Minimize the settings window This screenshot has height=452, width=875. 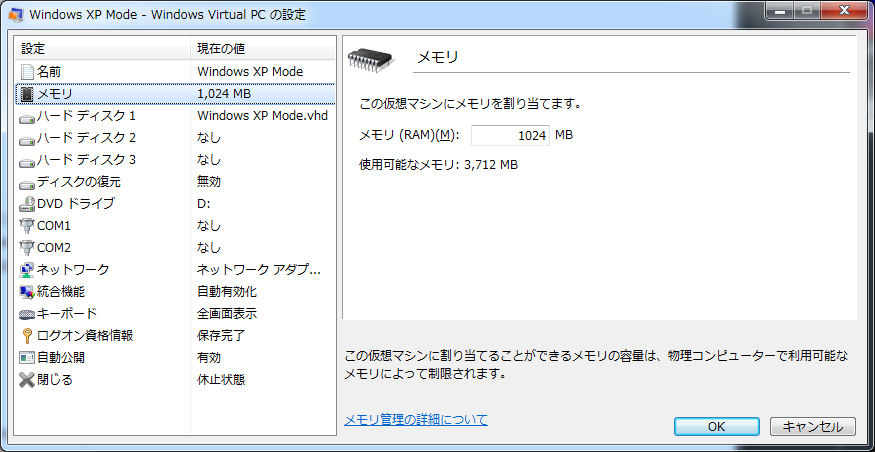tap(778, 11)
